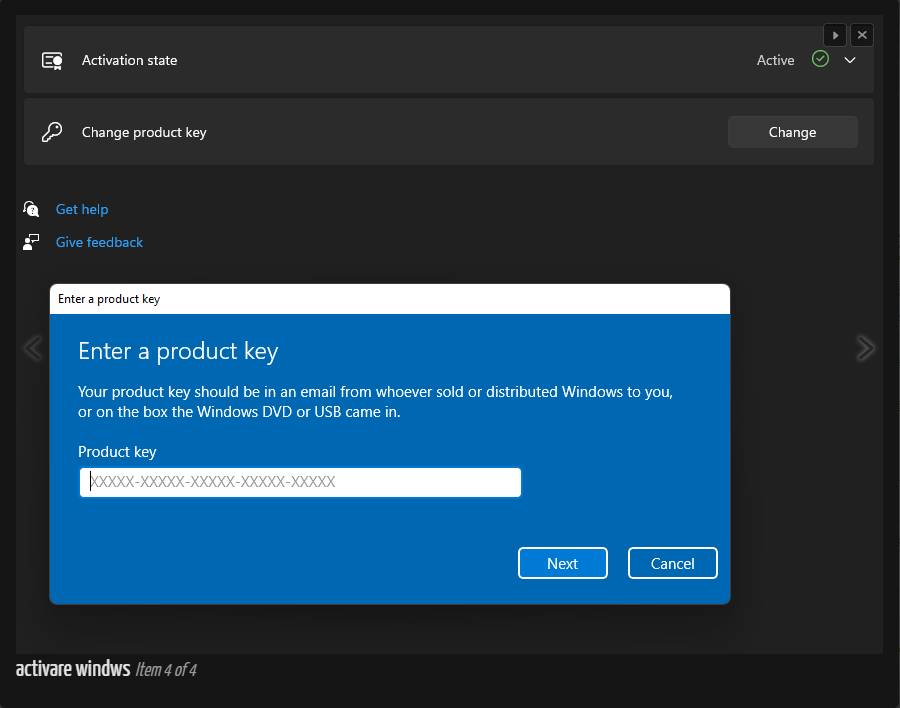Click the green Active checkmark icon

820,59
